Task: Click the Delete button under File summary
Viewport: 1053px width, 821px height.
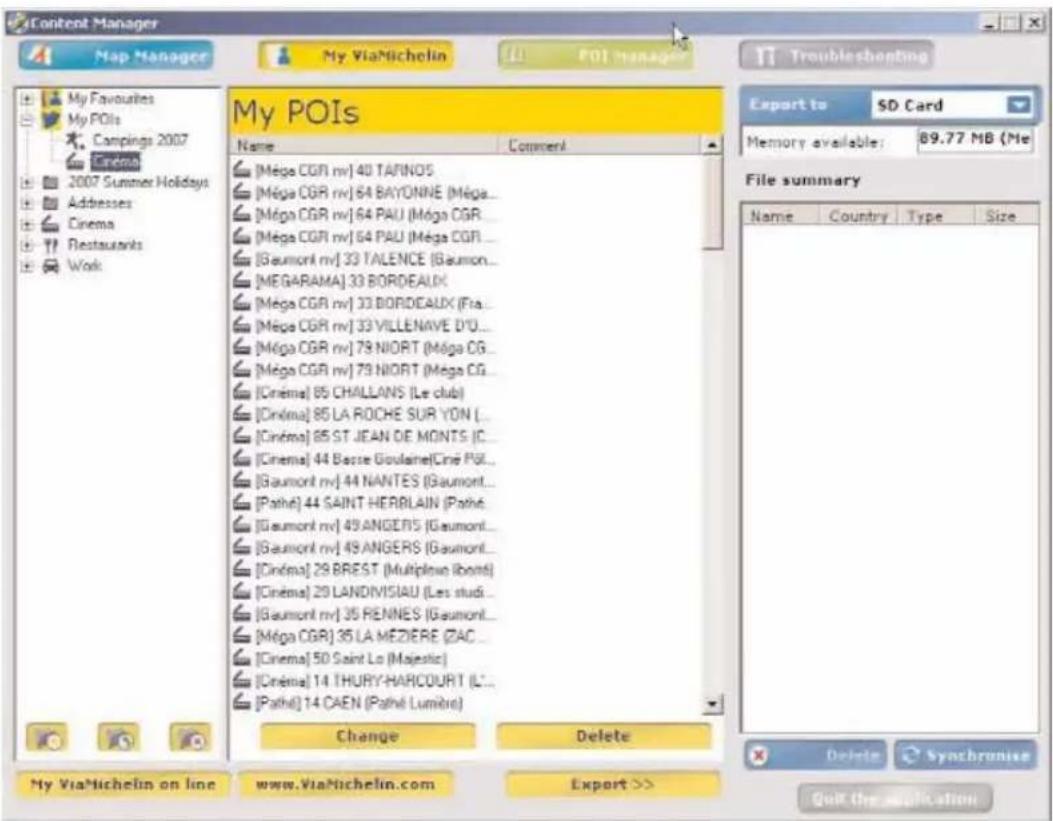Action: [x=815, y=756]
